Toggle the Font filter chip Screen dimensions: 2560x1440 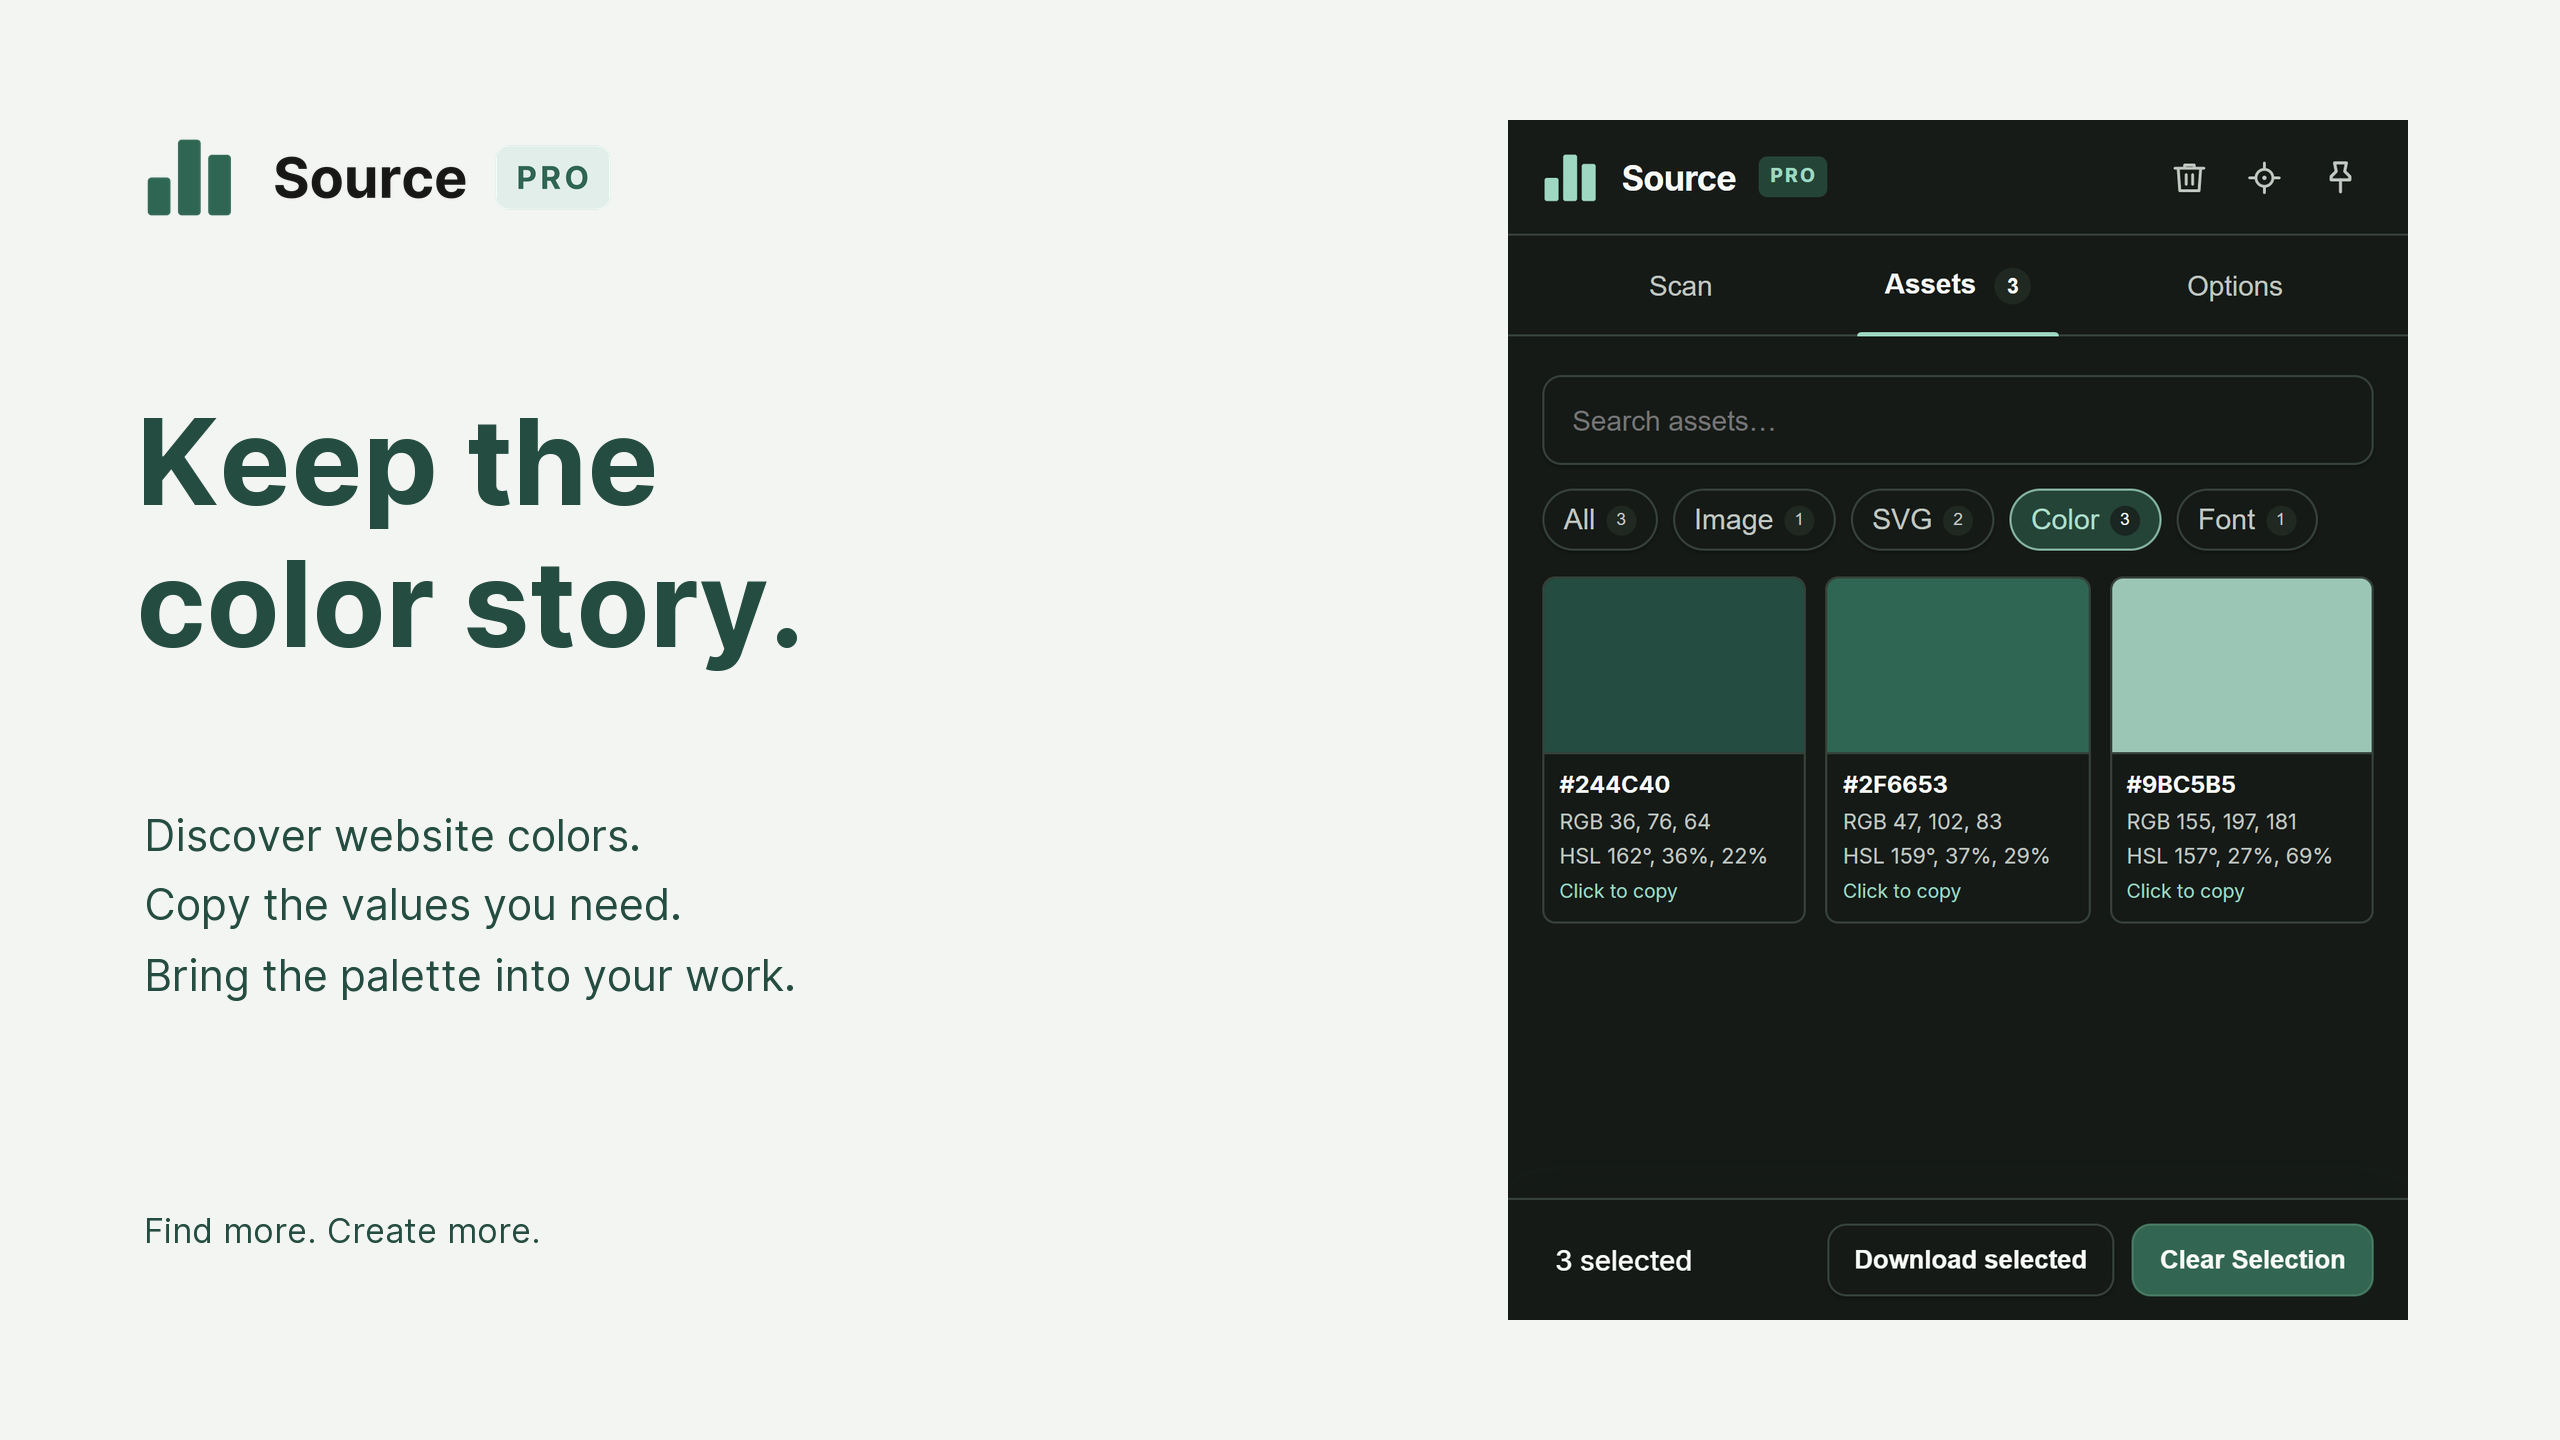click(x=2246, y=519)
